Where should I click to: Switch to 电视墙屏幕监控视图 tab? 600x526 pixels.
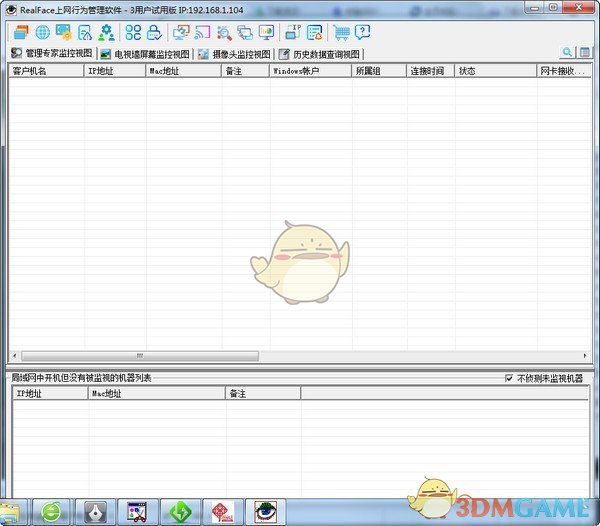(145, 54)
